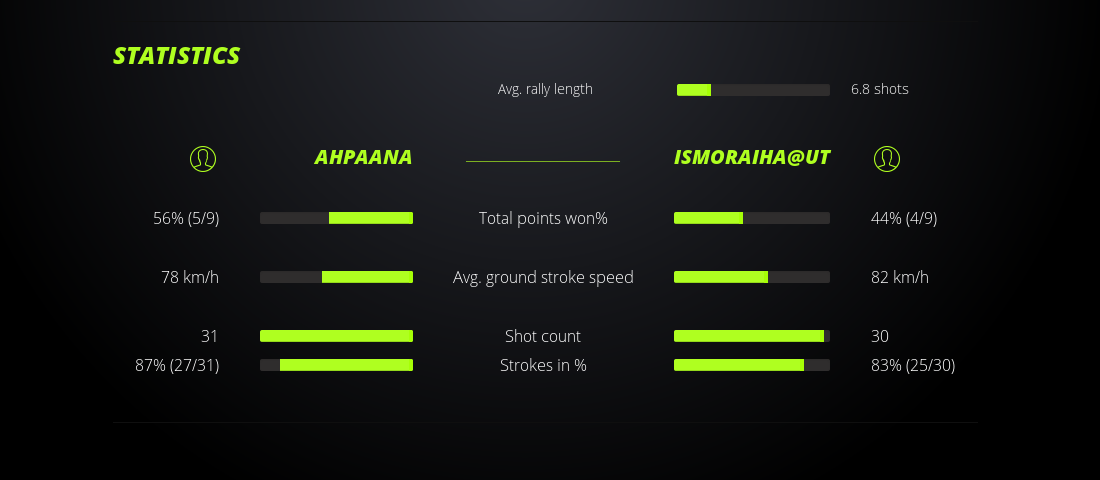Click ISMORAIHA@UT's strokes in % bar
This screenshot has height=480, width=1100.
click(x=752, y=365)
